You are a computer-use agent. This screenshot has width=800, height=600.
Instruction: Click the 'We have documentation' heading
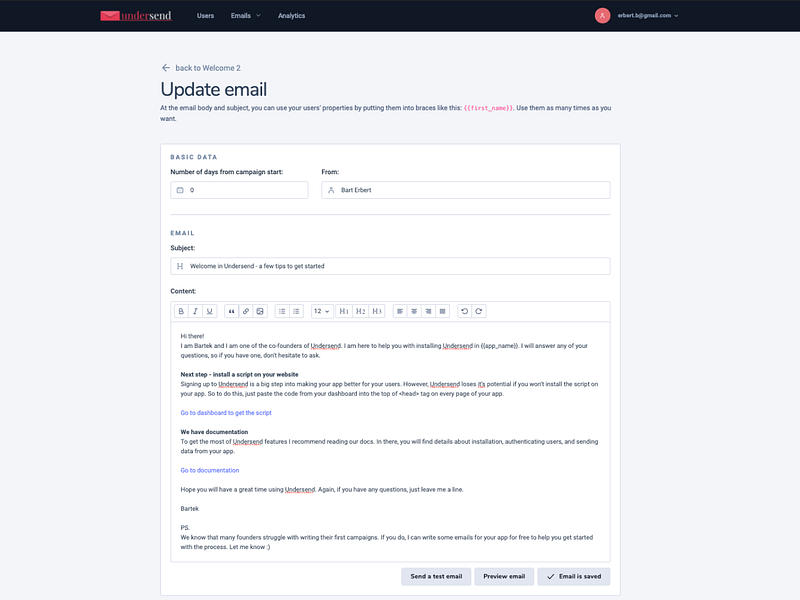(214, 432)
